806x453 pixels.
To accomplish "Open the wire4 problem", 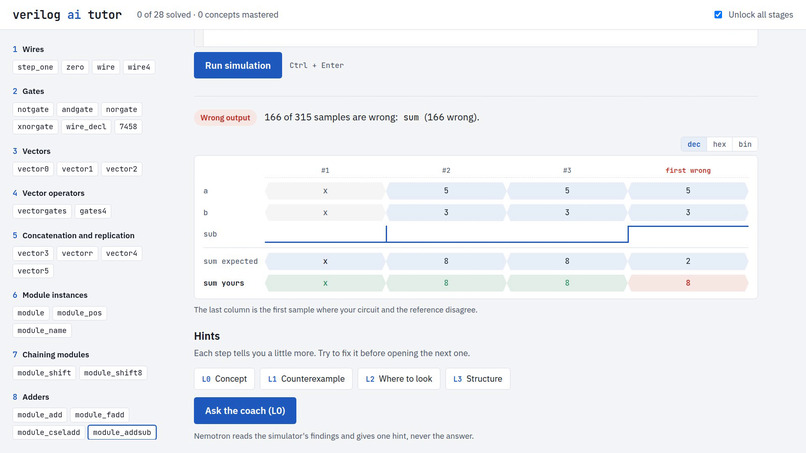I will pyautogui.click(x=139, y=67).
